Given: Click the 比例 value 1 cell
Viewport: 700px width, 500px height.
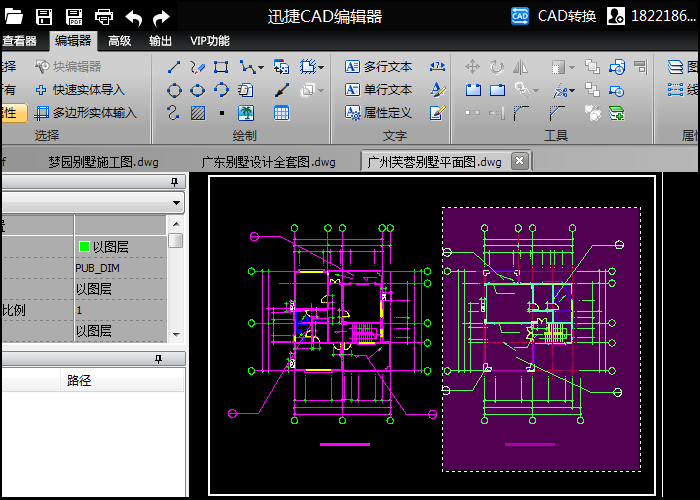Looking at the screenshot, I should point(121,310).
